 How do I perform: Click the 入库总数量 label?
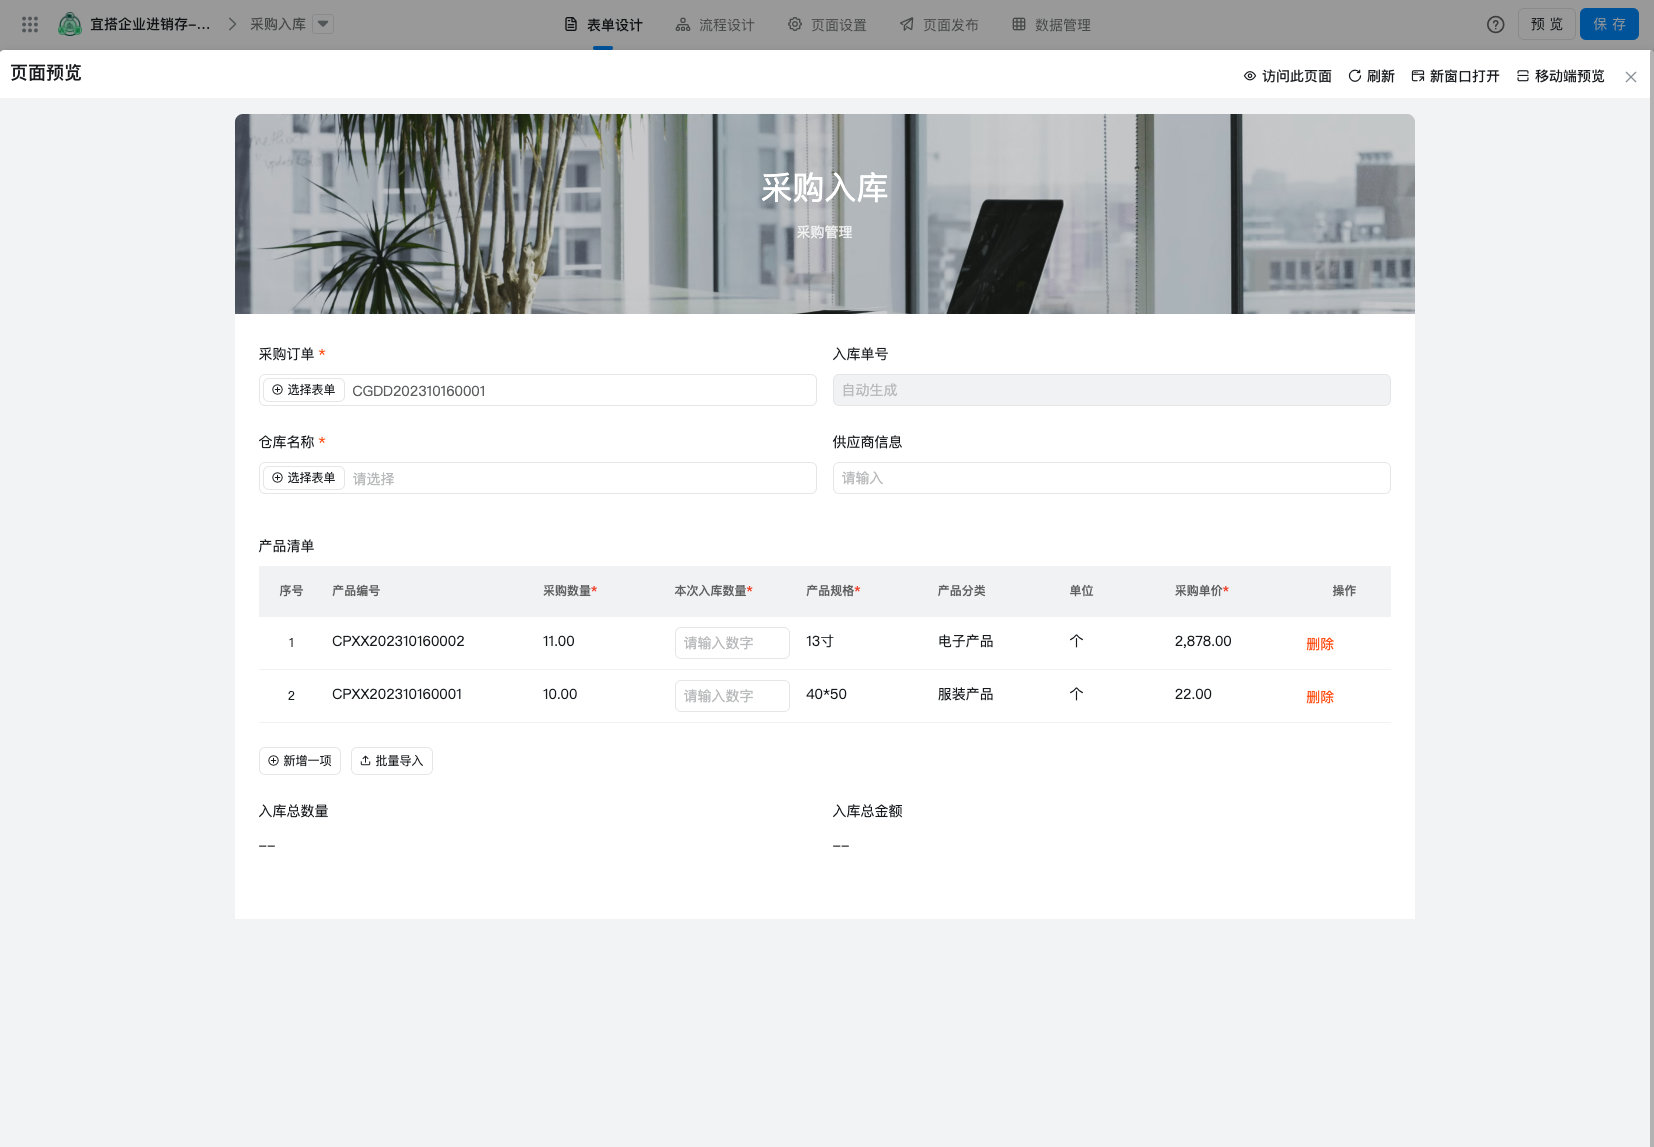[294, 811]
